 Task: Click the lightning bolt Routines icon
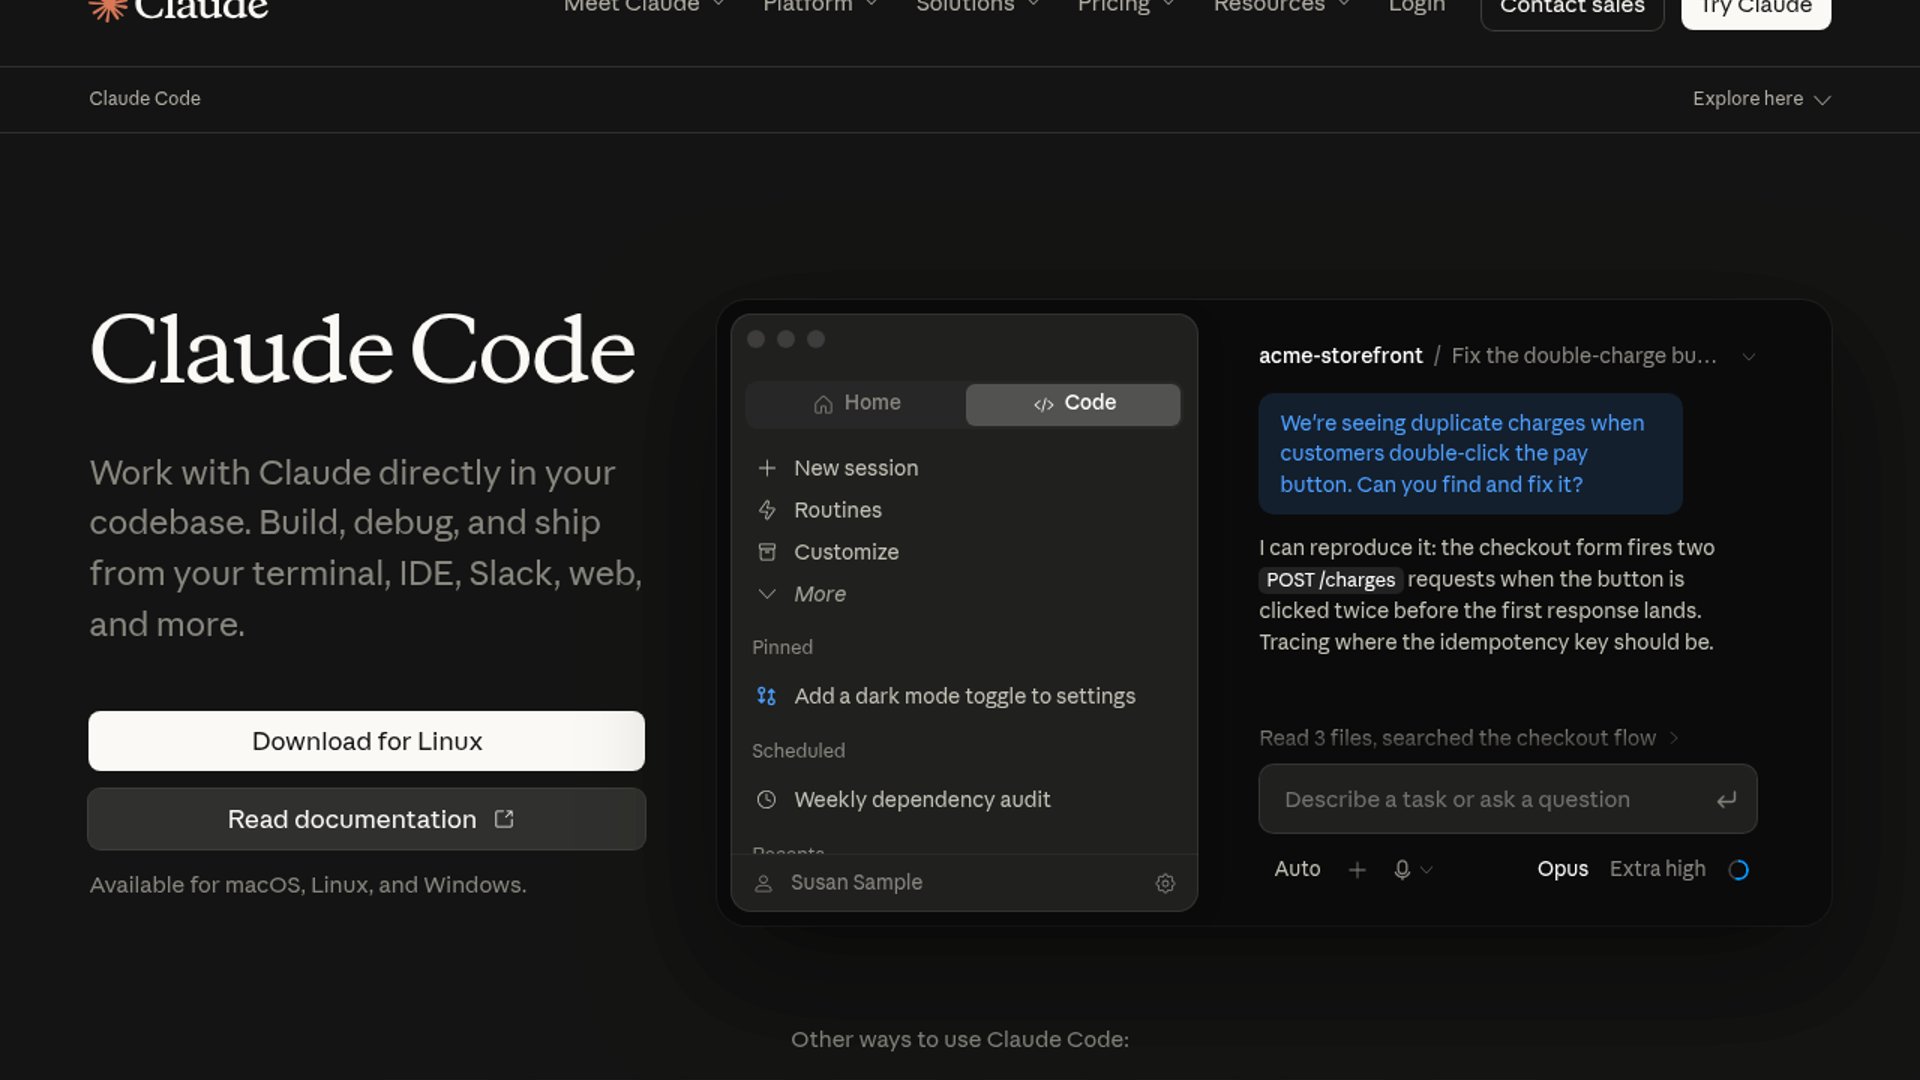pyautogui.click(x=767, y=510)
